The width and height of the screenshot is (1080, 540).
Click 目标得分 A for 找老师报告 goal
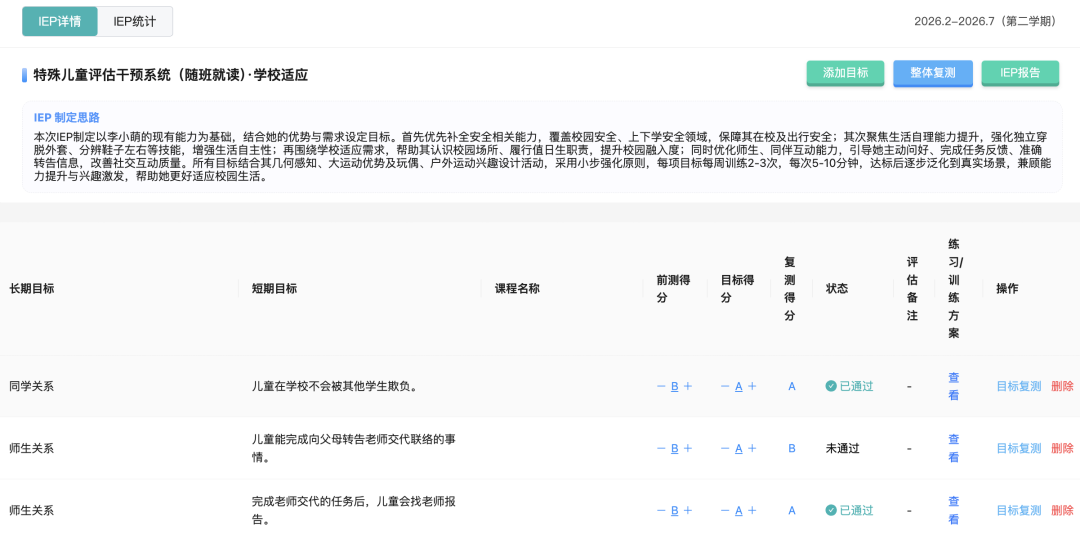pyautogui.click(x=738, y=510)
